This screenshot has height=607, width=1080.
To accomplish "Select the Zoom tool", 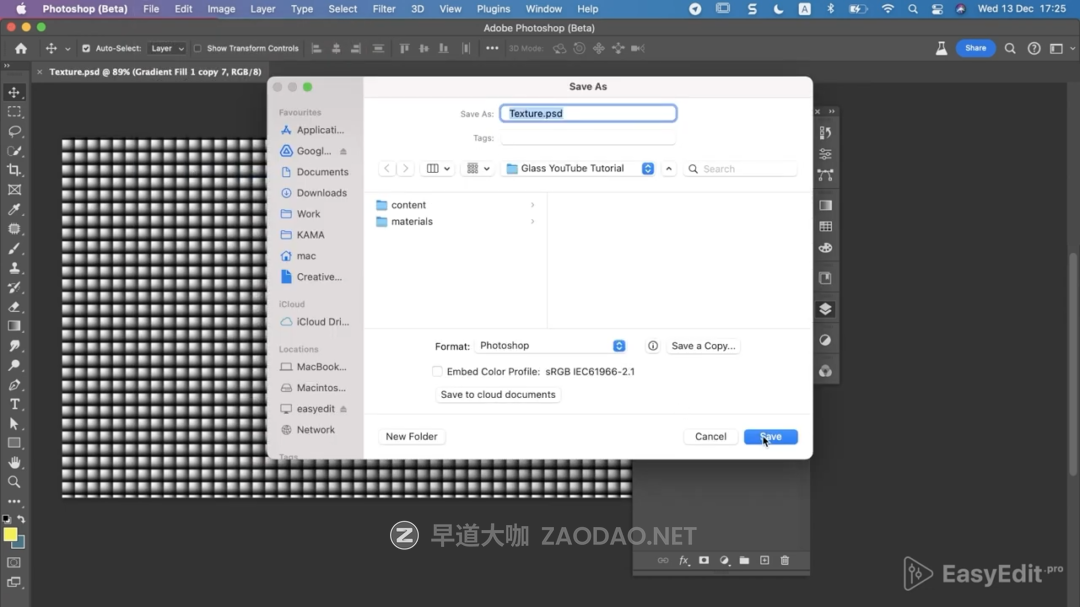I will (x=14, y=482).
